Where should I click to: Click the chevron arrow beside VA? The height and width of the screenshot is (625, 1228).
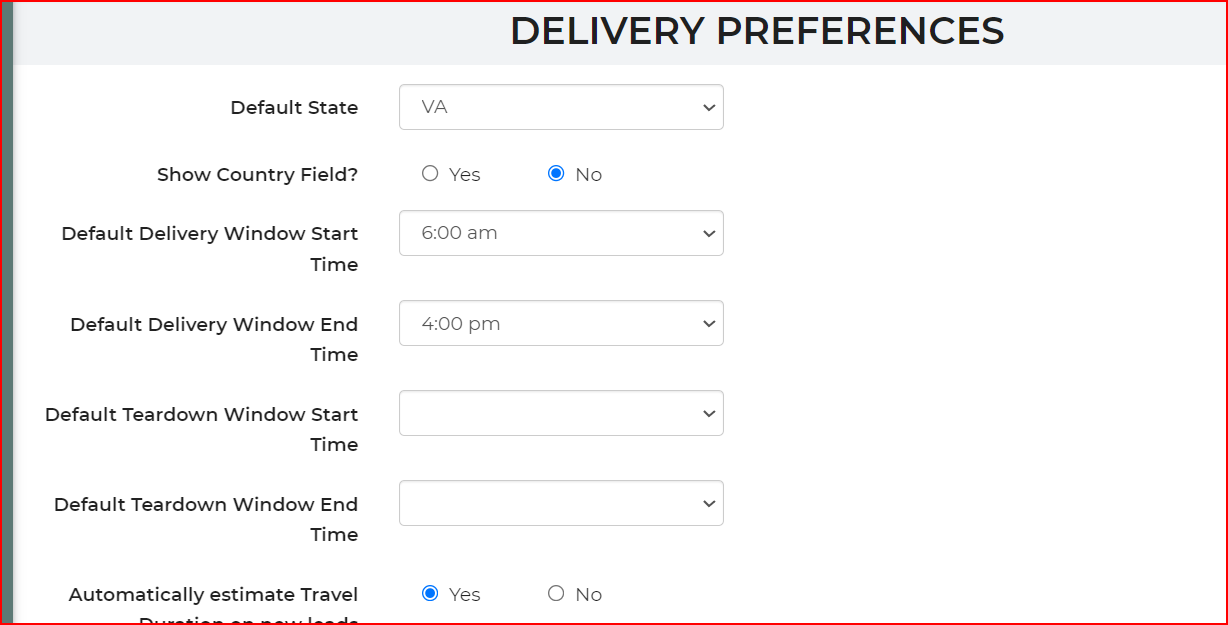(709, 107)
